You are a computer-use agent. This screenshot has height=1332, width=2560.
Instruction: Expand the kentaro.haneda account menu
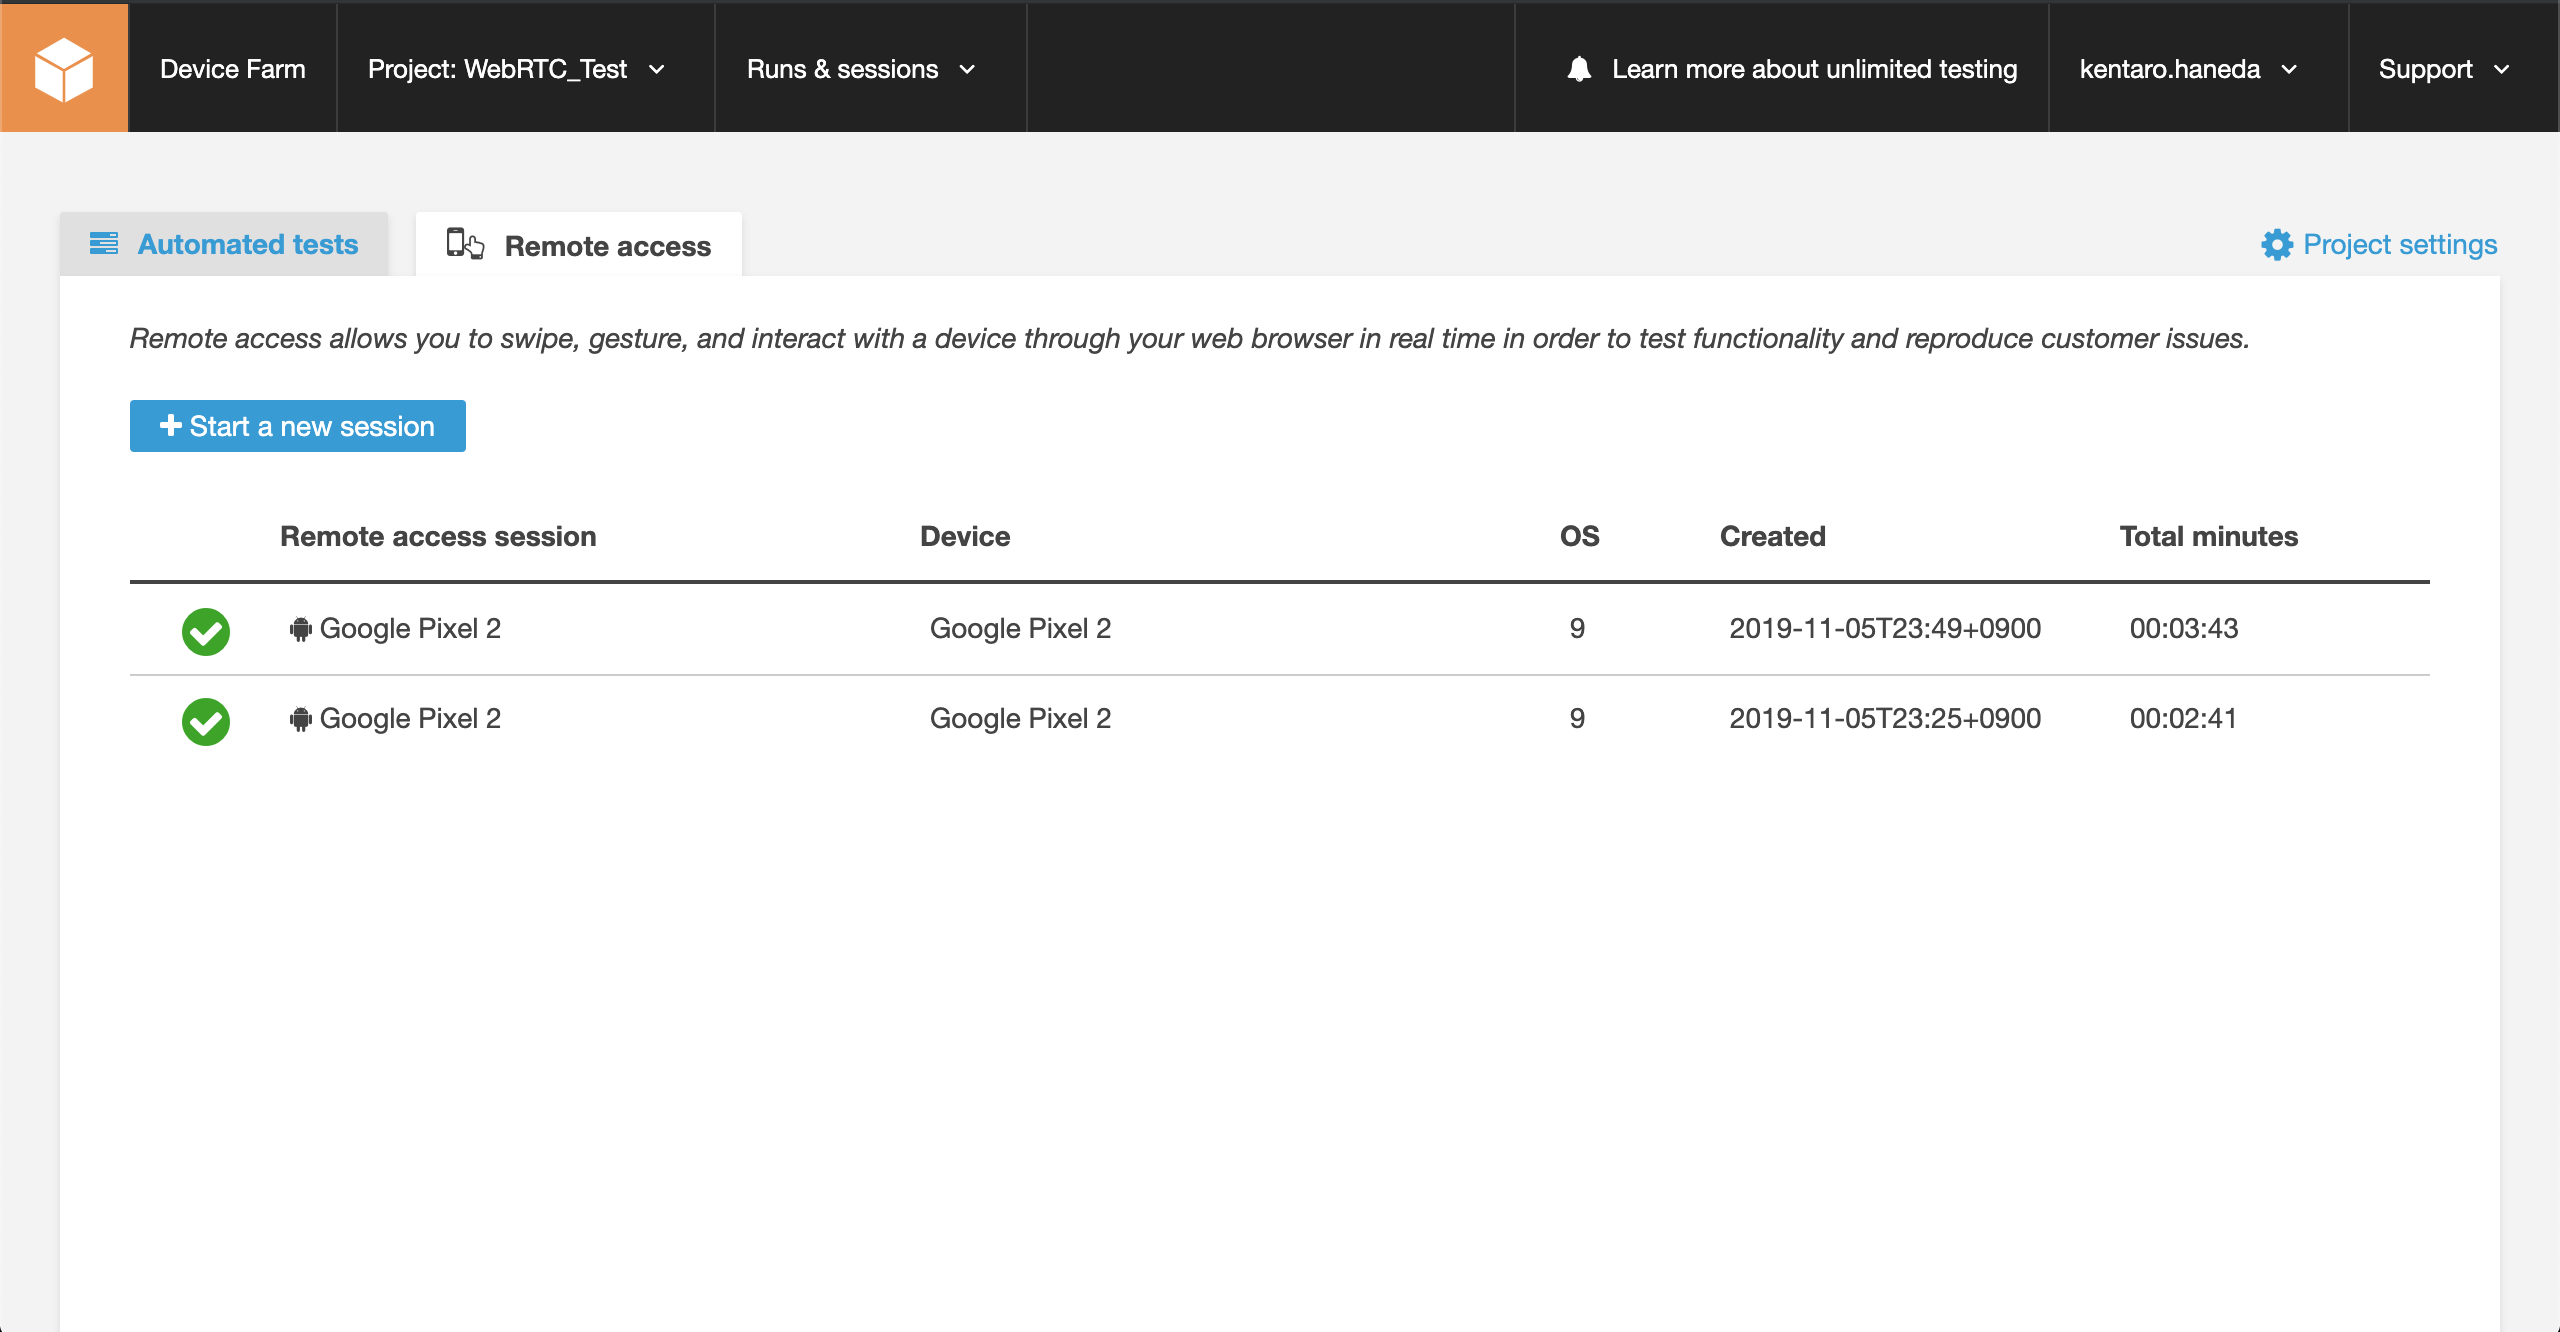(x=2198, y=69)
